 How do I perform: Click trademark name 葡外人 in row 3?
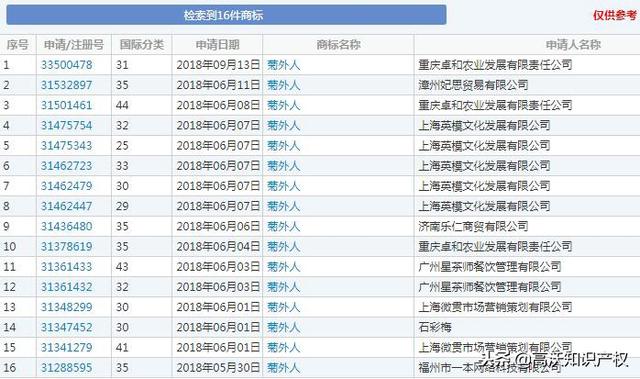pyautogui.click(x=284, y=105)
